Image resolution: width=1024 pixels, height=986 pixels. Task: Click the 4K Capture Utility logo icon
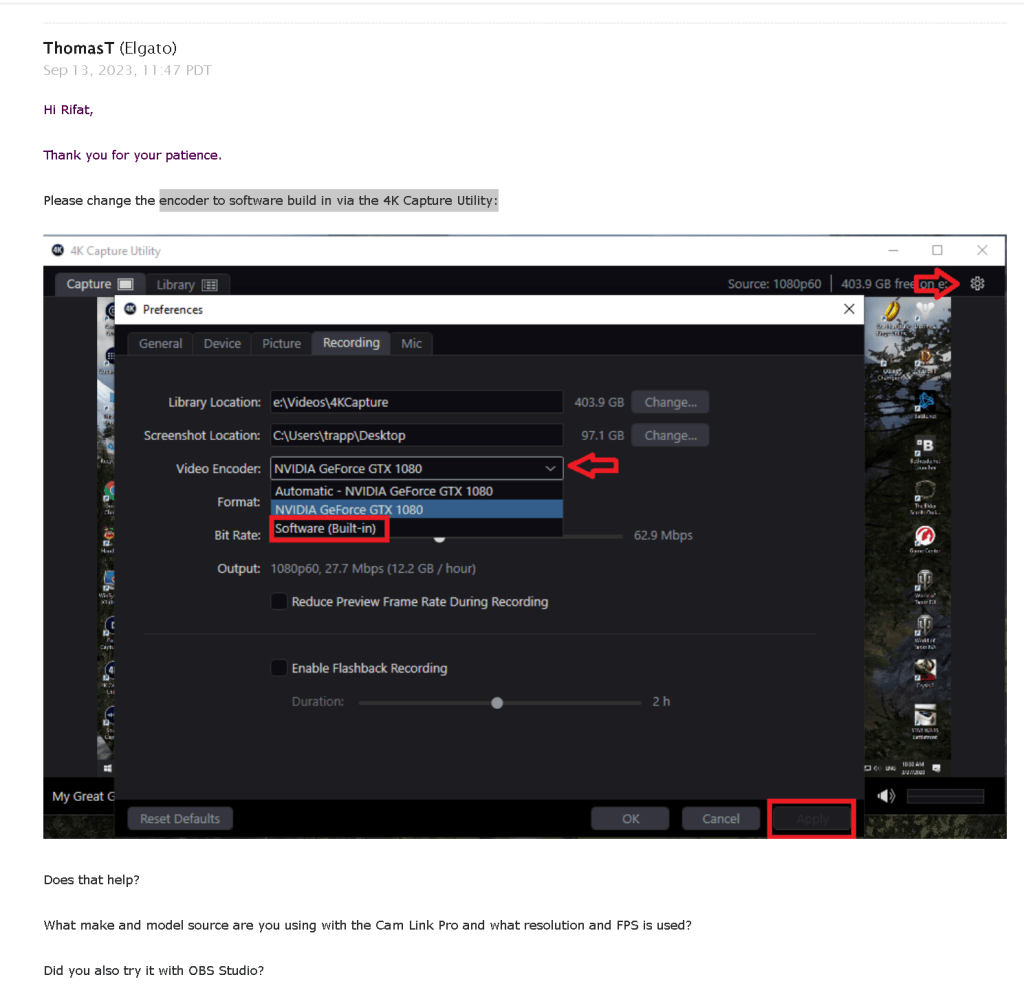tap(57, 250)
